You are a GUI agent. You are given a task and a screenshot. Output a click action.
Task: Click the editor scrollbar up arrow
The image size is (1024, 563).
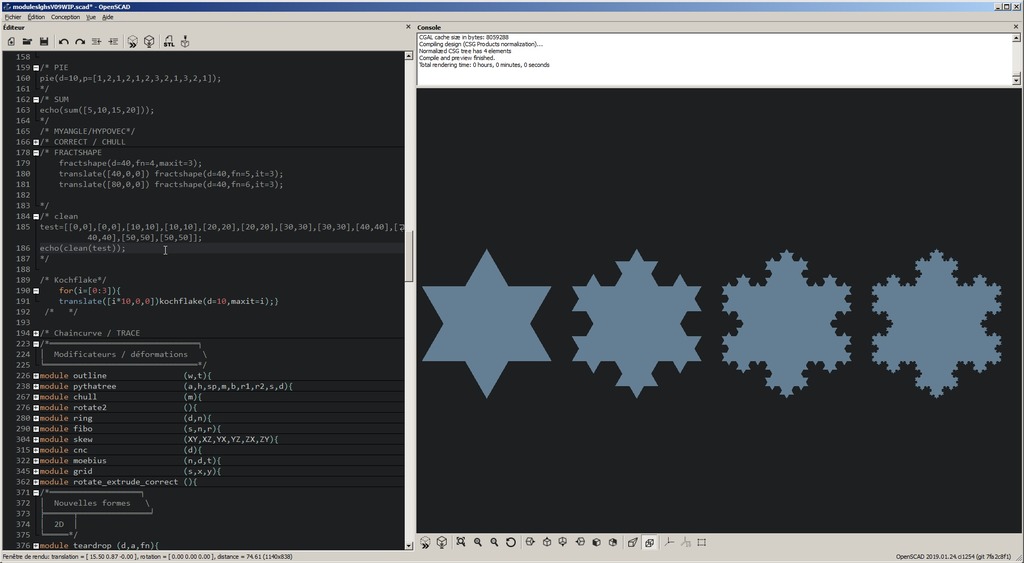[x=409, y=56]
